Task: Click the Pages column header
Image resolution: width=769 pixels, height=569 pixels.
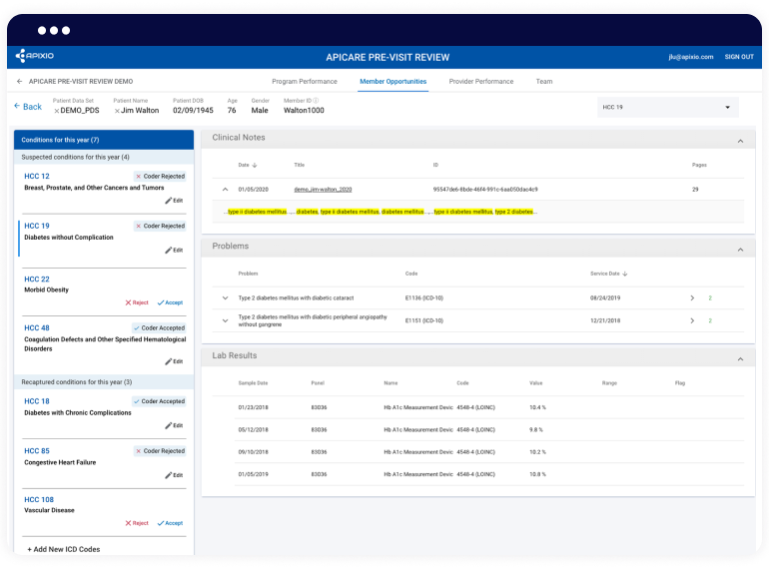Action: point(699,165)
